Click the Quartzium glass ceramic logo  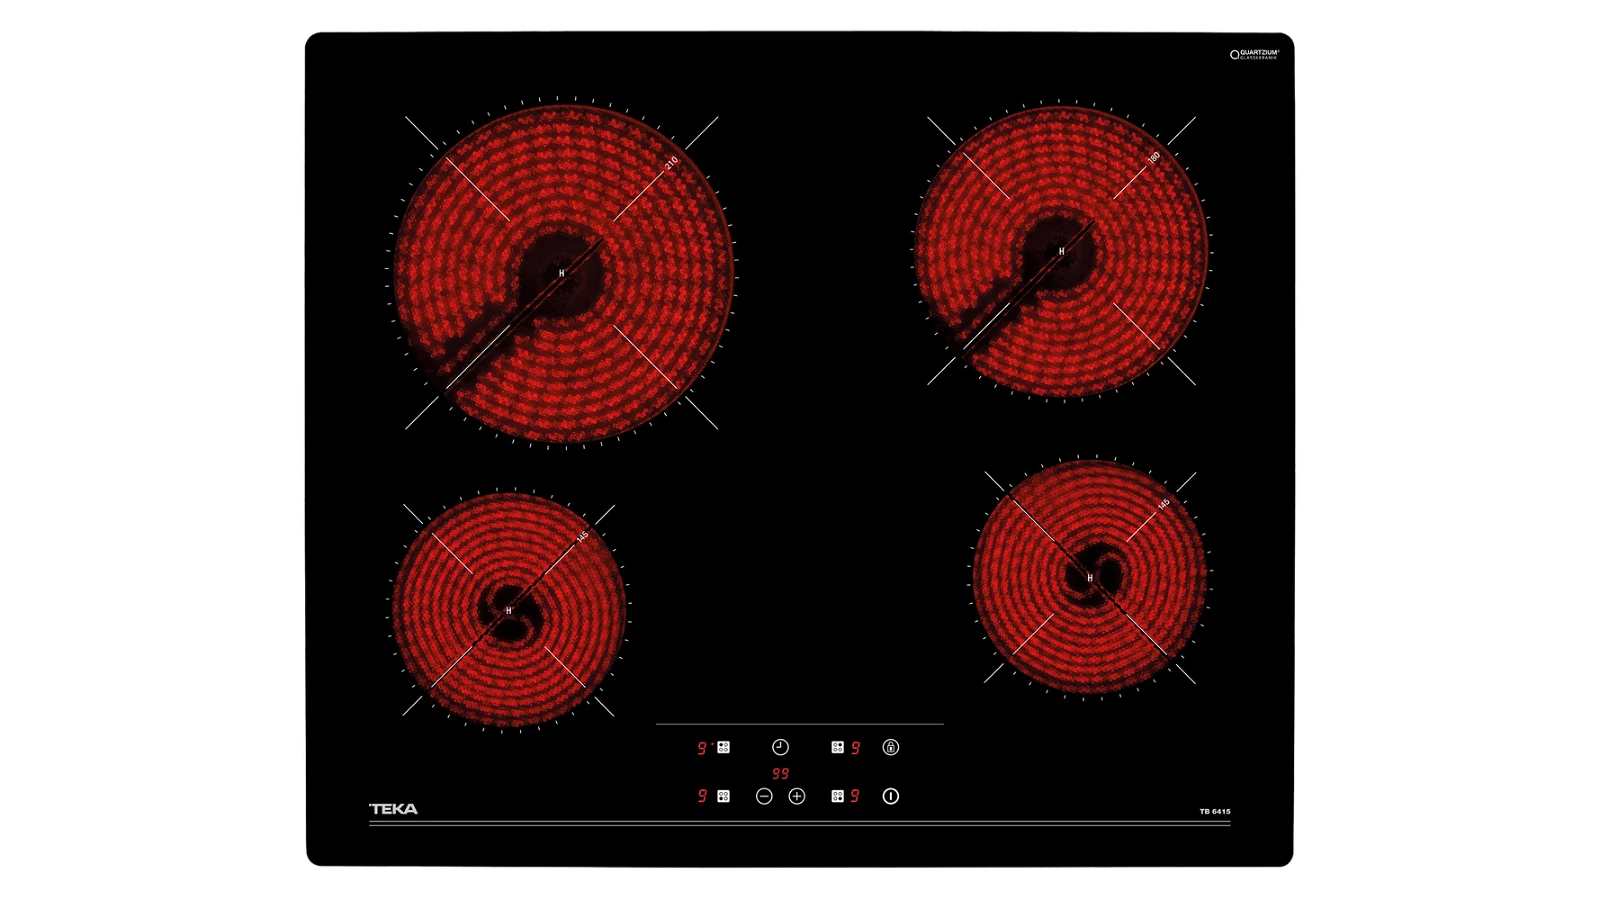(x=1255, y=54)
